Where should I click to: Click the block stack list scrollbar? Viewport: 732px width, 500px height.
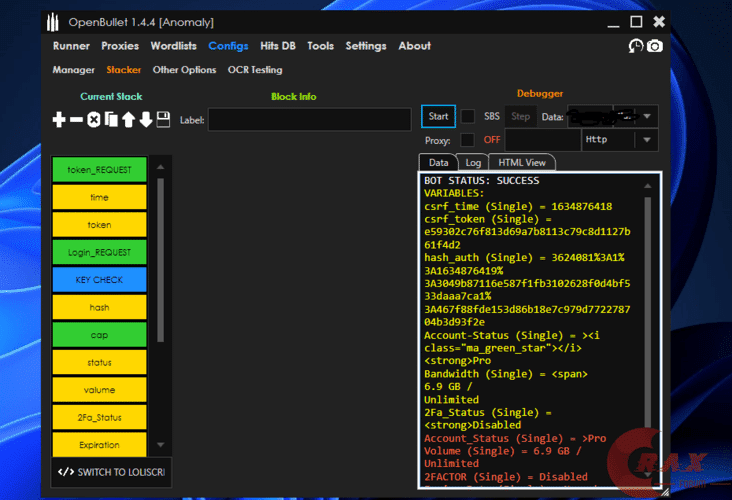[x=160, y=260]
